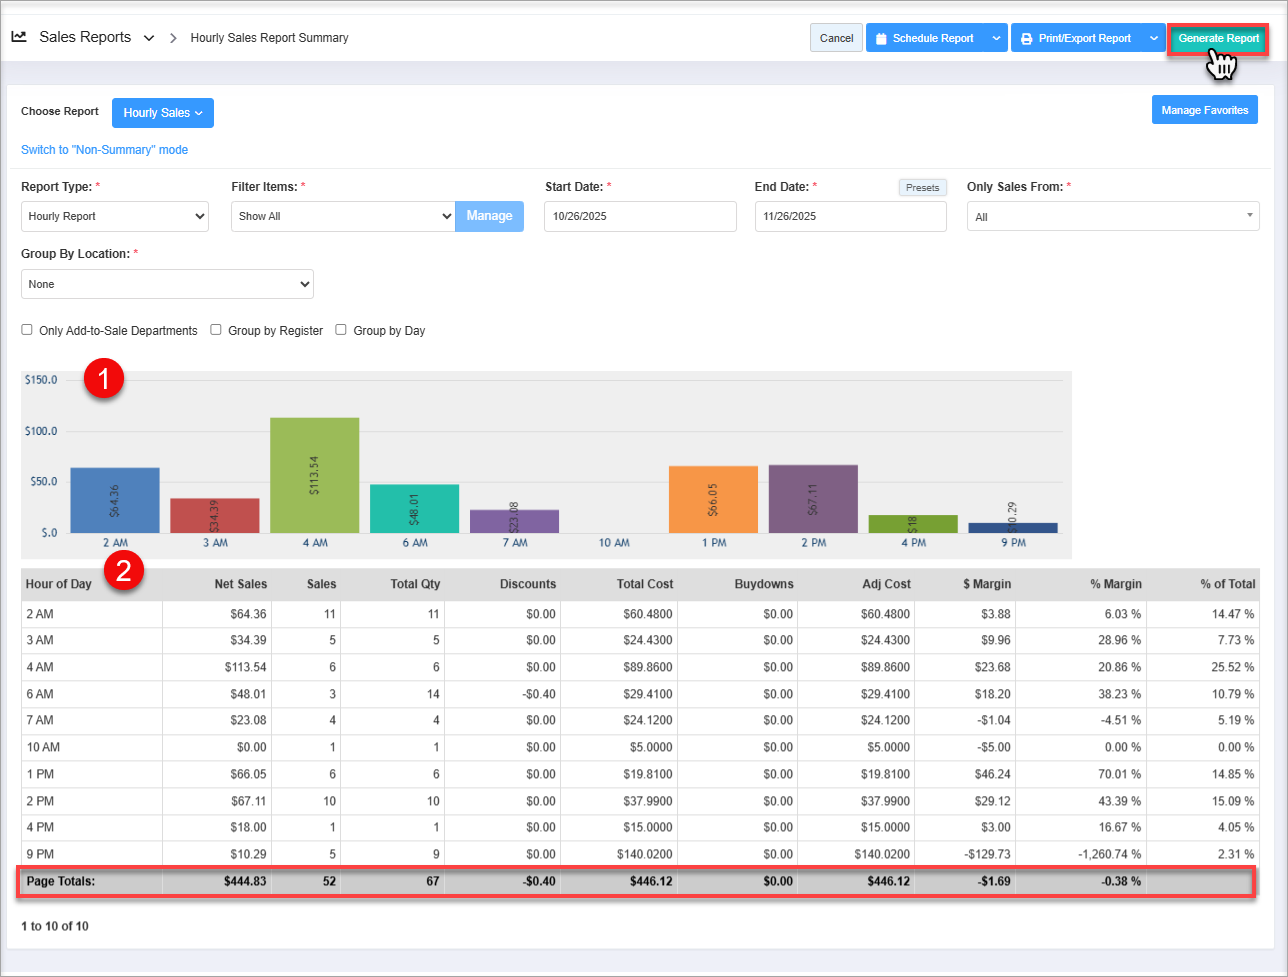The height and width of the screenshot is (977, 1288).
Task: Click the printer icon on Print/Export Report
Action: tap(1026, 39)
